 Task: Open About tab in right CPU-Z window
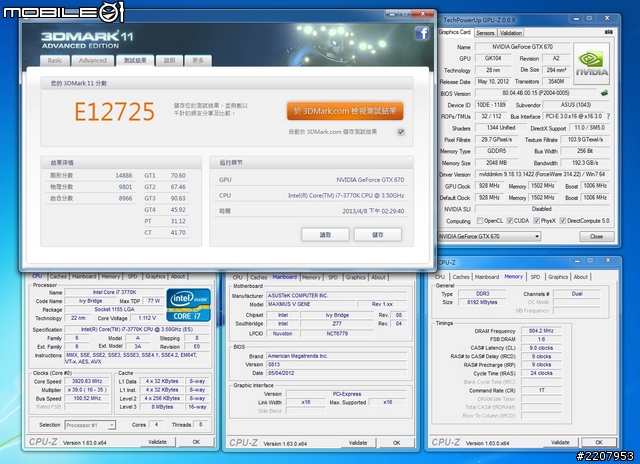pyautogui.click(x=580, y=277)
